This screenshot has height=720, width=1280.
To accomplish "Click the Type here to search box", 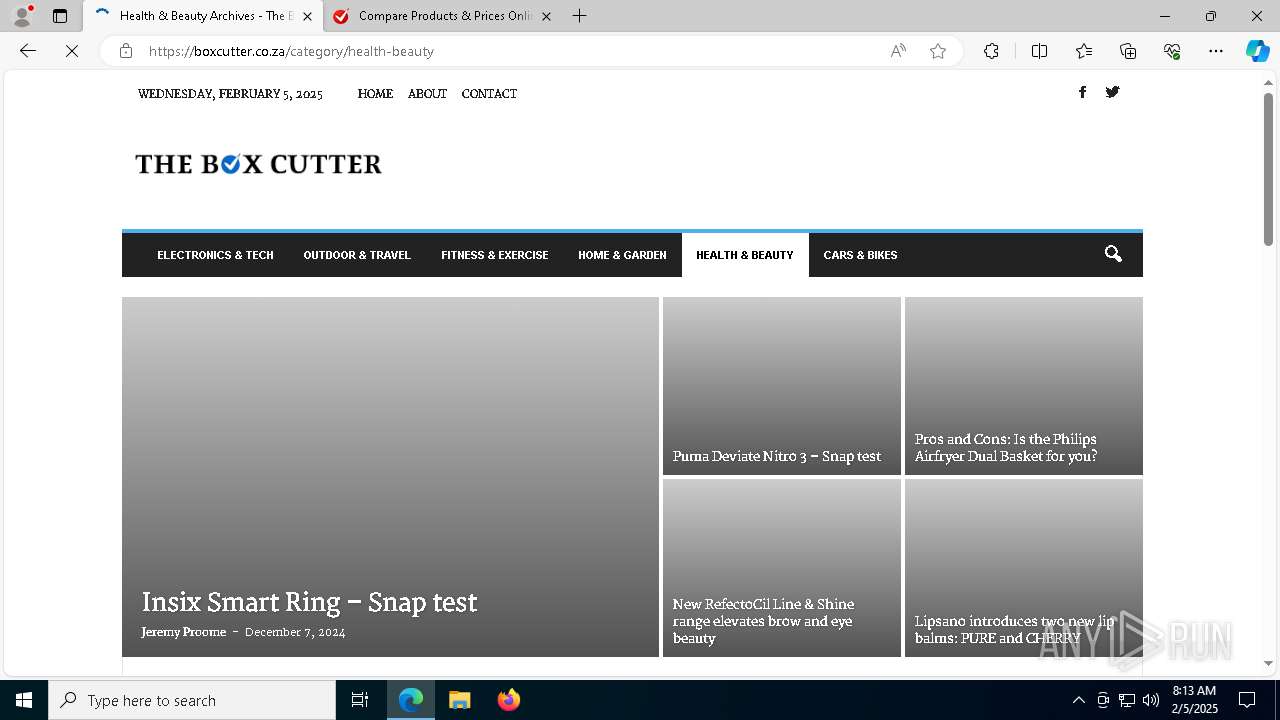I will pos(192,700).
